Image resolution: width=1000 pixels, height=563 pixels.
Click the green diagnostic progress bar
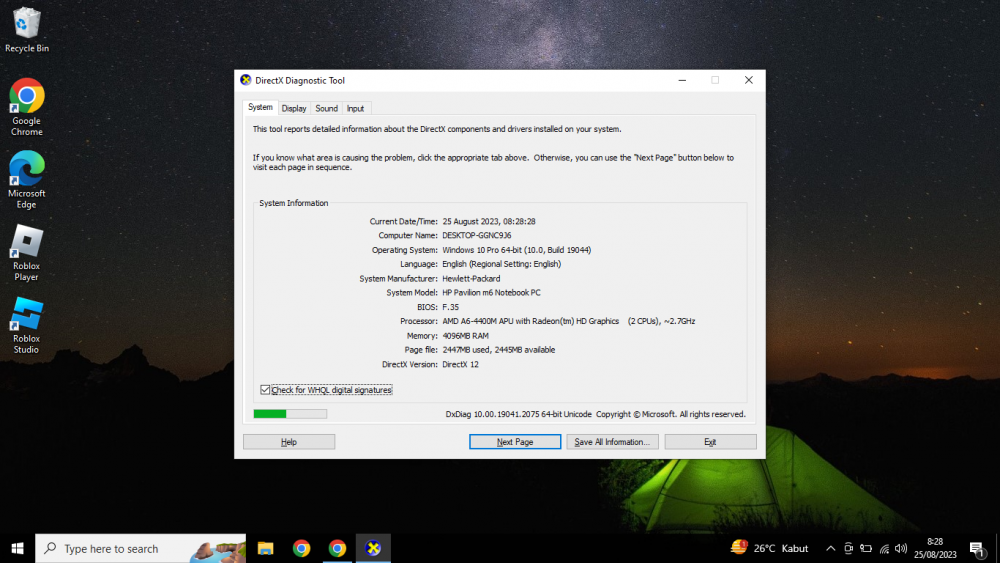[290, 414]
